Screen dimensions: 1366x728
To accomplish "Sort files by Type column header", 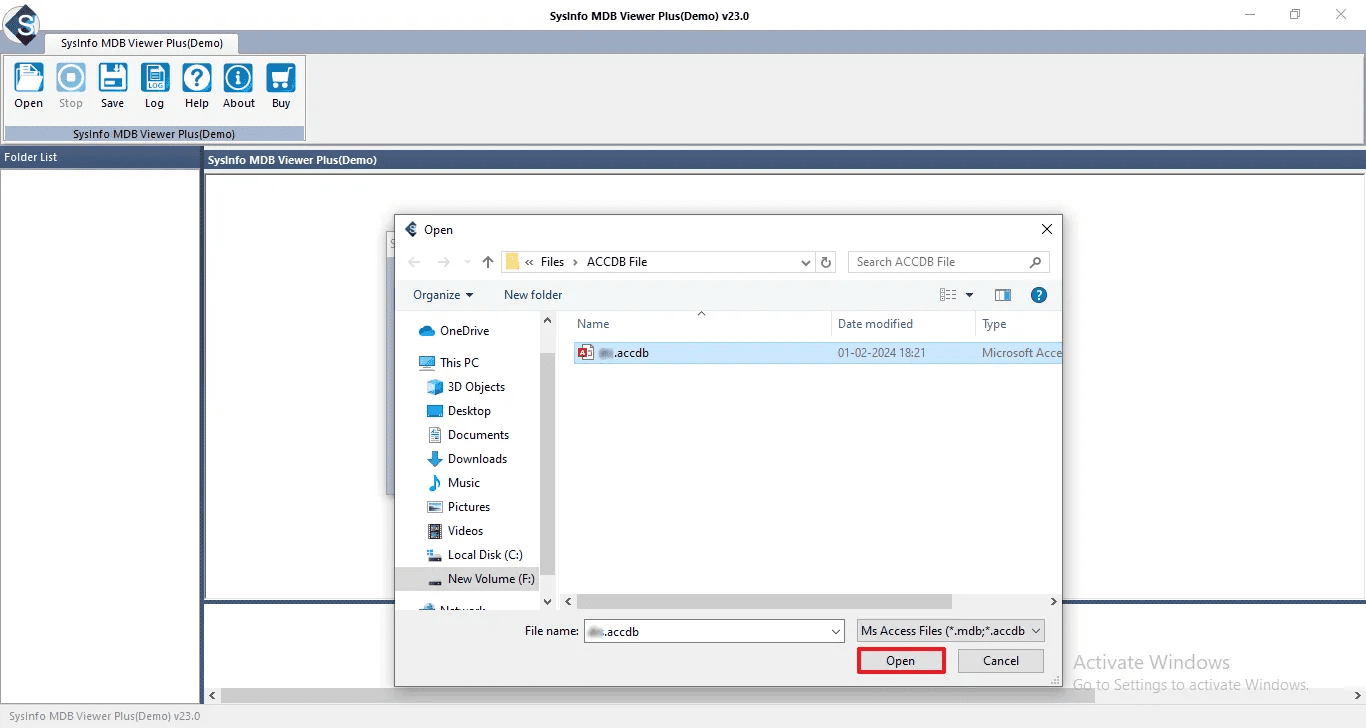I will [994, 324].
